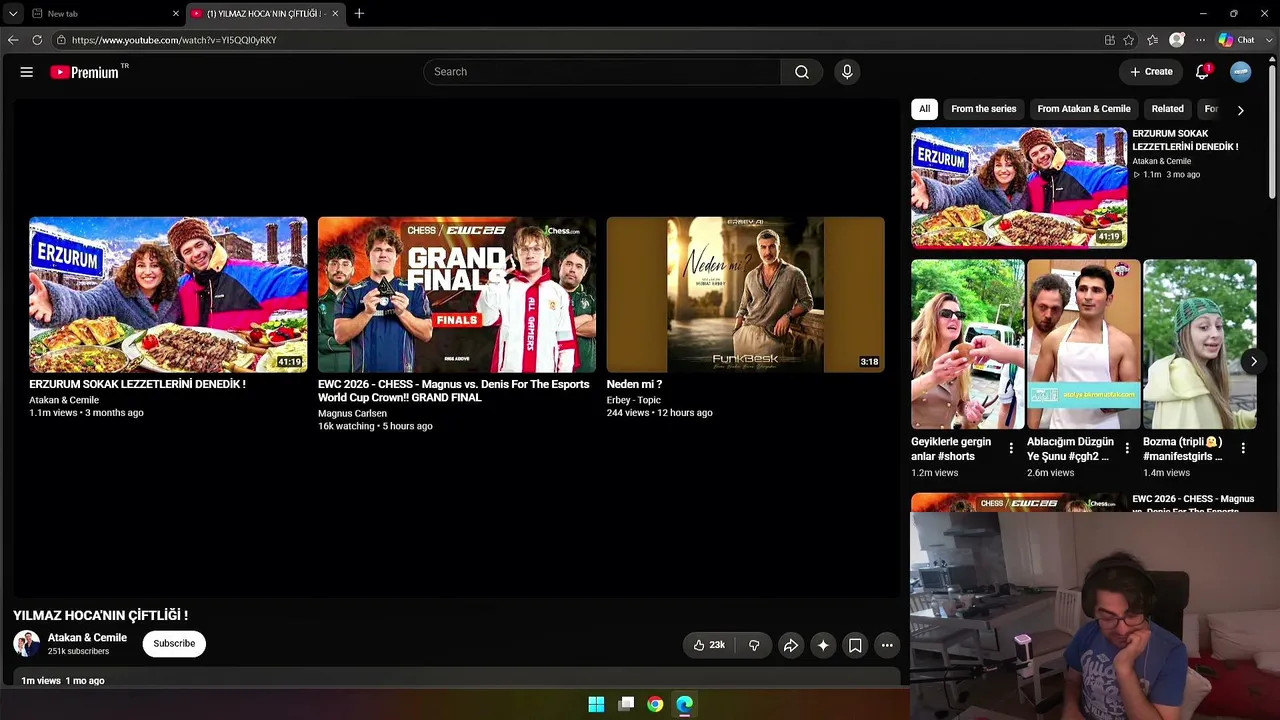
Task: Open the Windows Start menu
Action: click(x=596, y=704)
